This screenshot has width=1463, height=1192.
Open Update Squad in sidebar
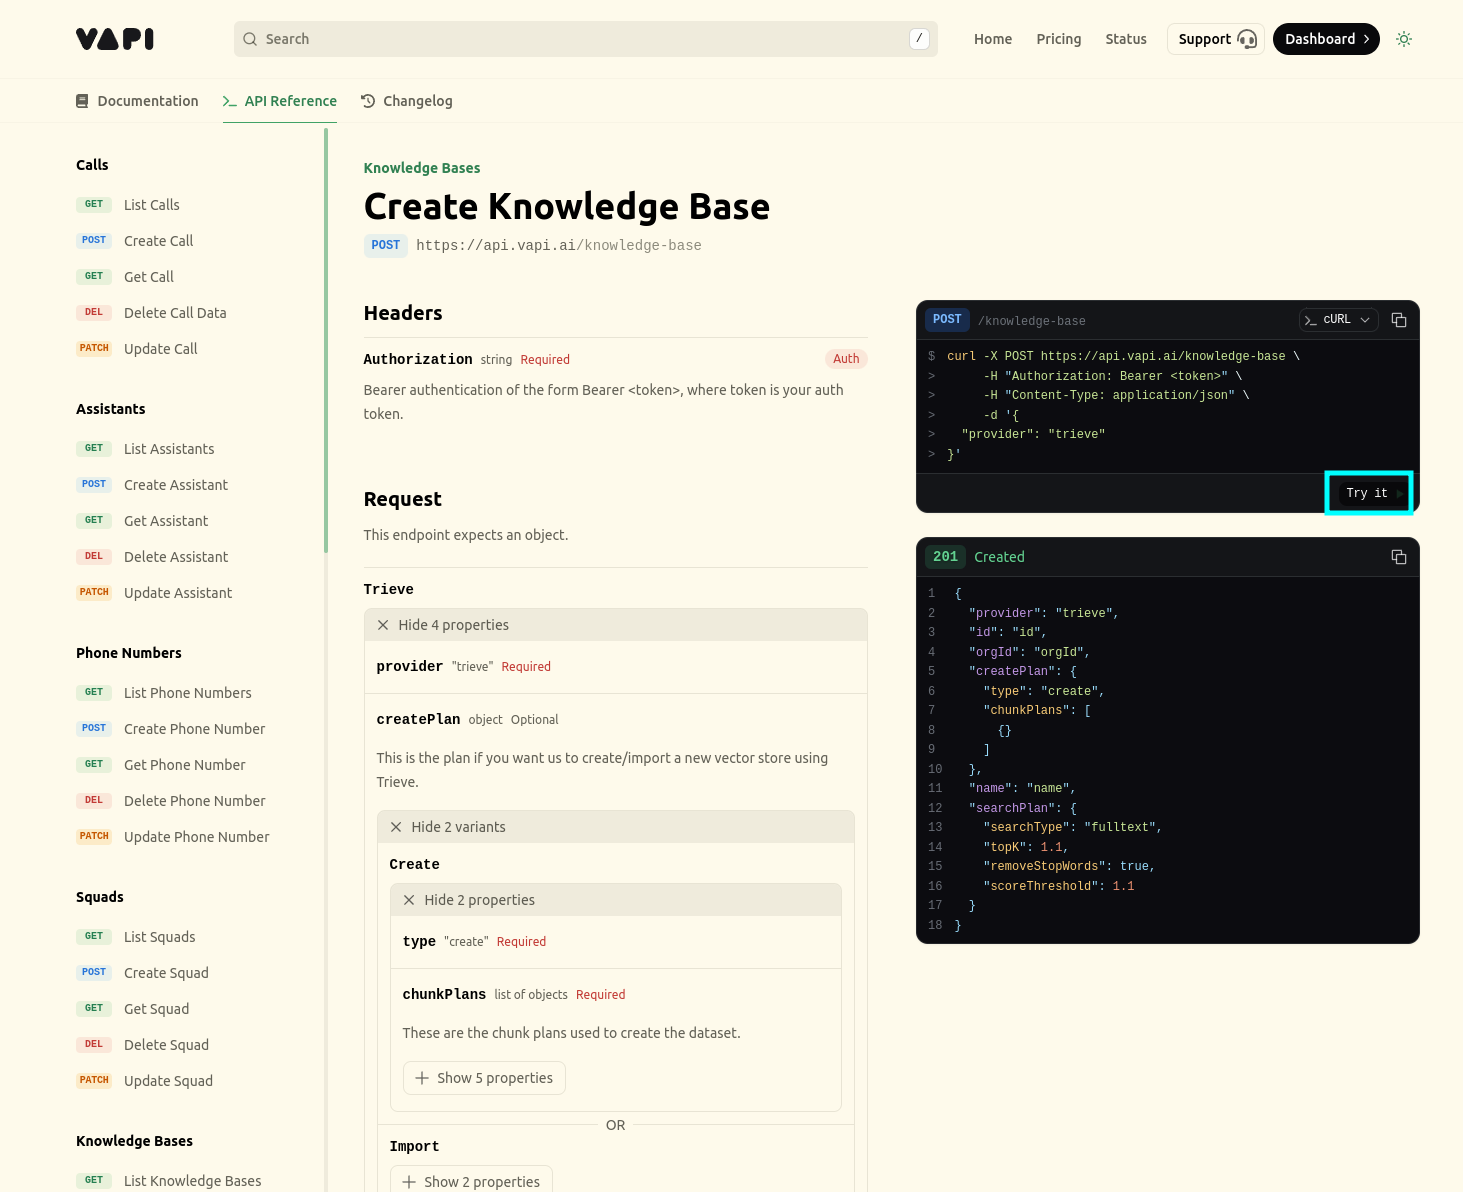coord(168,1081)
